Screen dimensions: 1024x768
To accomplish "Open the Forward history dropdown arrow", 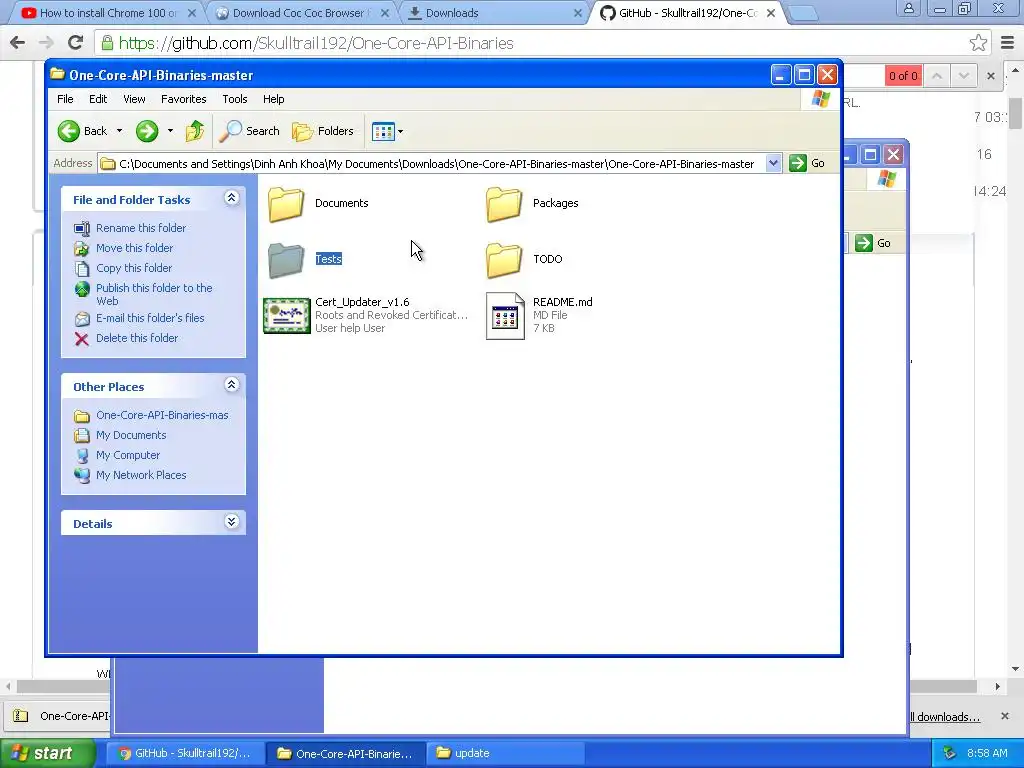I will point(170,131).
